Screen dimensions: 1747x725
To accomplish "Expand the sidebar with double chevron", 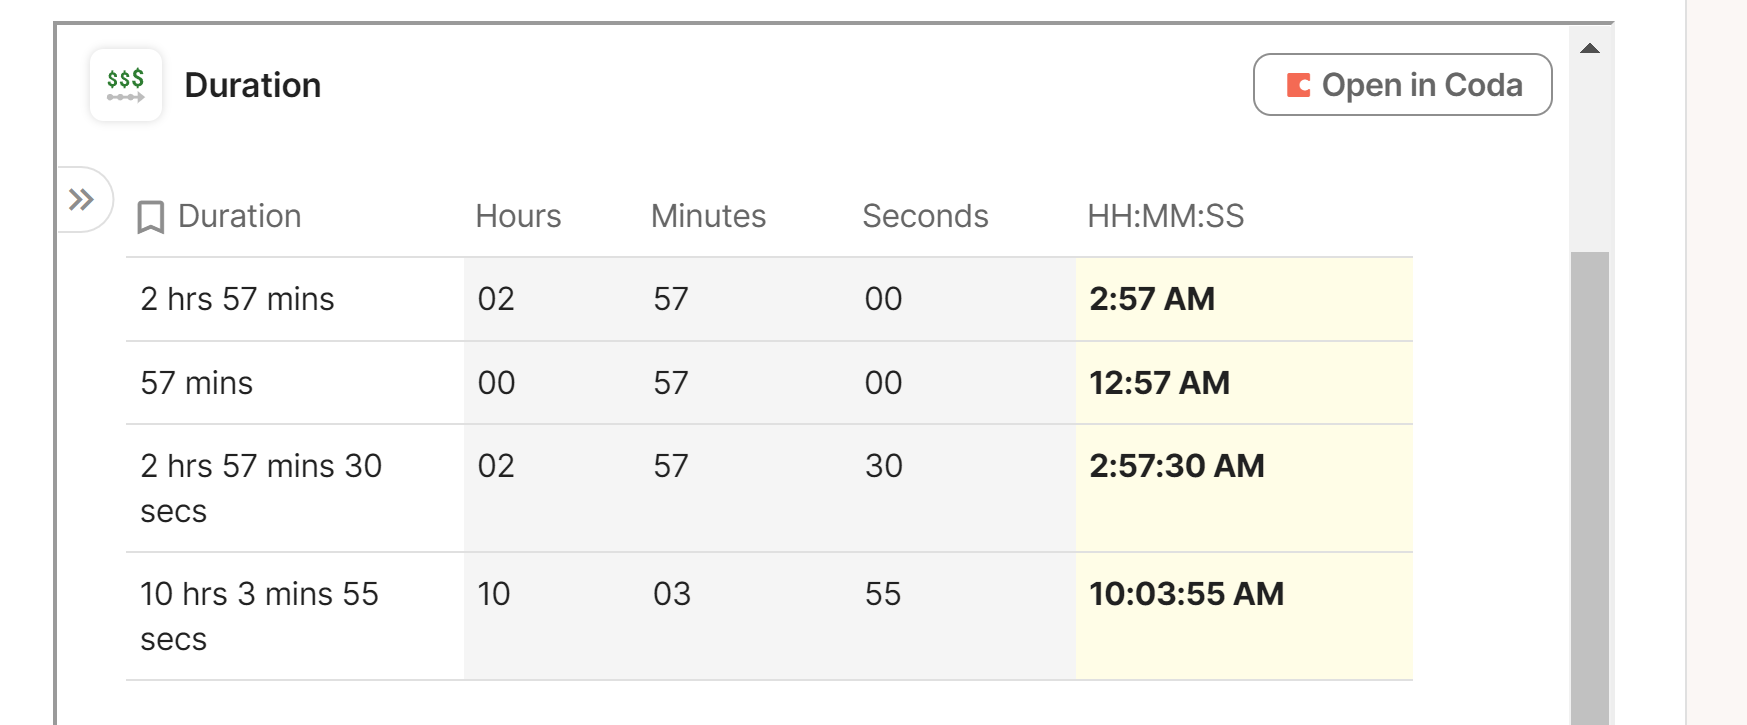I will (x=82, y=200).
